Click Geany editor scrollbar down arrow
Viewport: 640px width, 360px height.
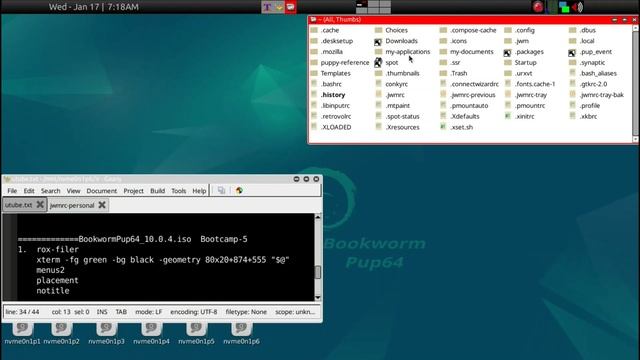318,298
